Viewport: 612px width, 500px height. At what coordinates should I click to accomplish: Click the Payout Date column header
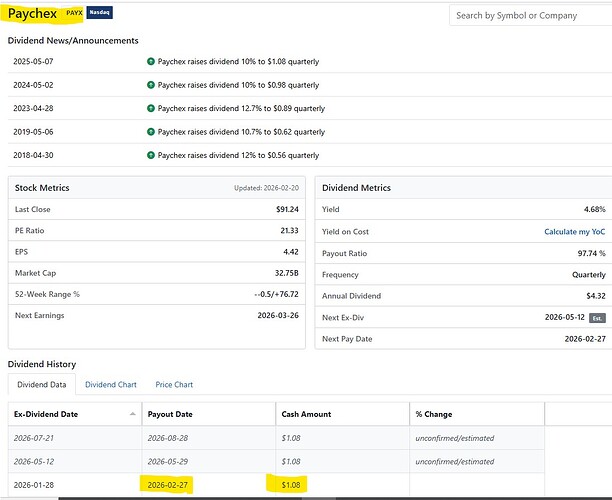click(x=168, y=414)
